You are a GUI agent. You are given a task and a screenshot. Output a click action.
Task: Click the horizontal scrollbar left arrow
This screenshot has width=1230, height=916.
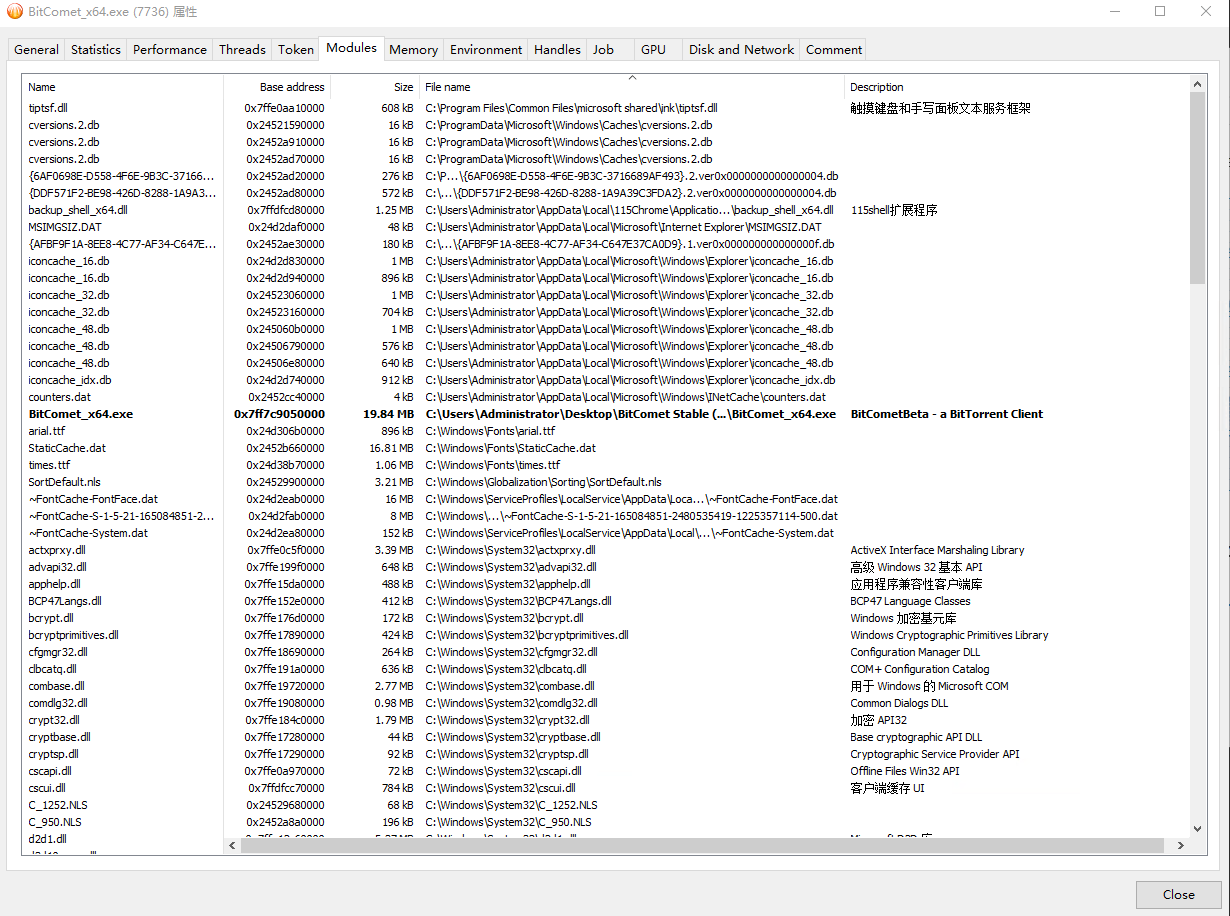[233, 846]
